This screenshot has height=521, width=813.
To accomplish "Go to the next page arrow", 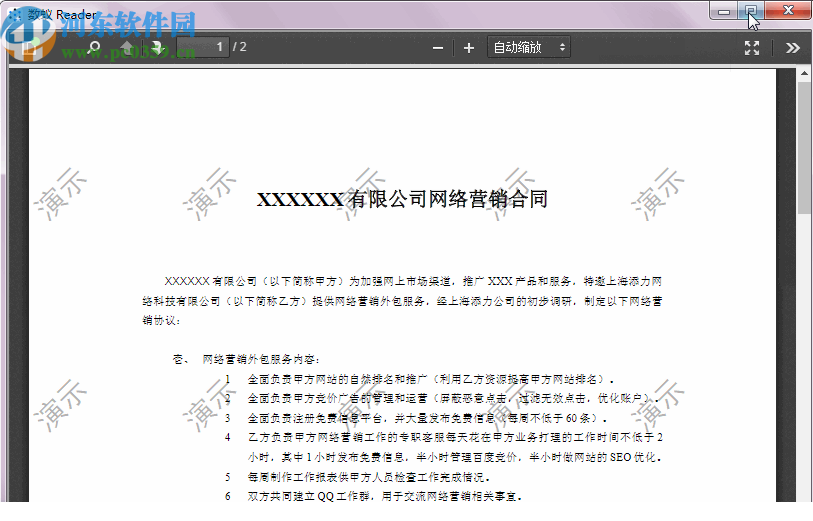I will pos(157,48).
